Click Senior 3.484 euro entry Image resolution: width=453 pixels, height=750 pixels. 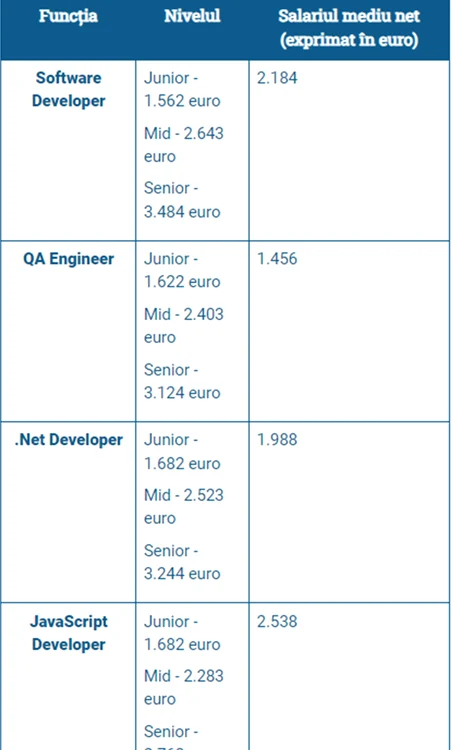(x=182, y=200)
